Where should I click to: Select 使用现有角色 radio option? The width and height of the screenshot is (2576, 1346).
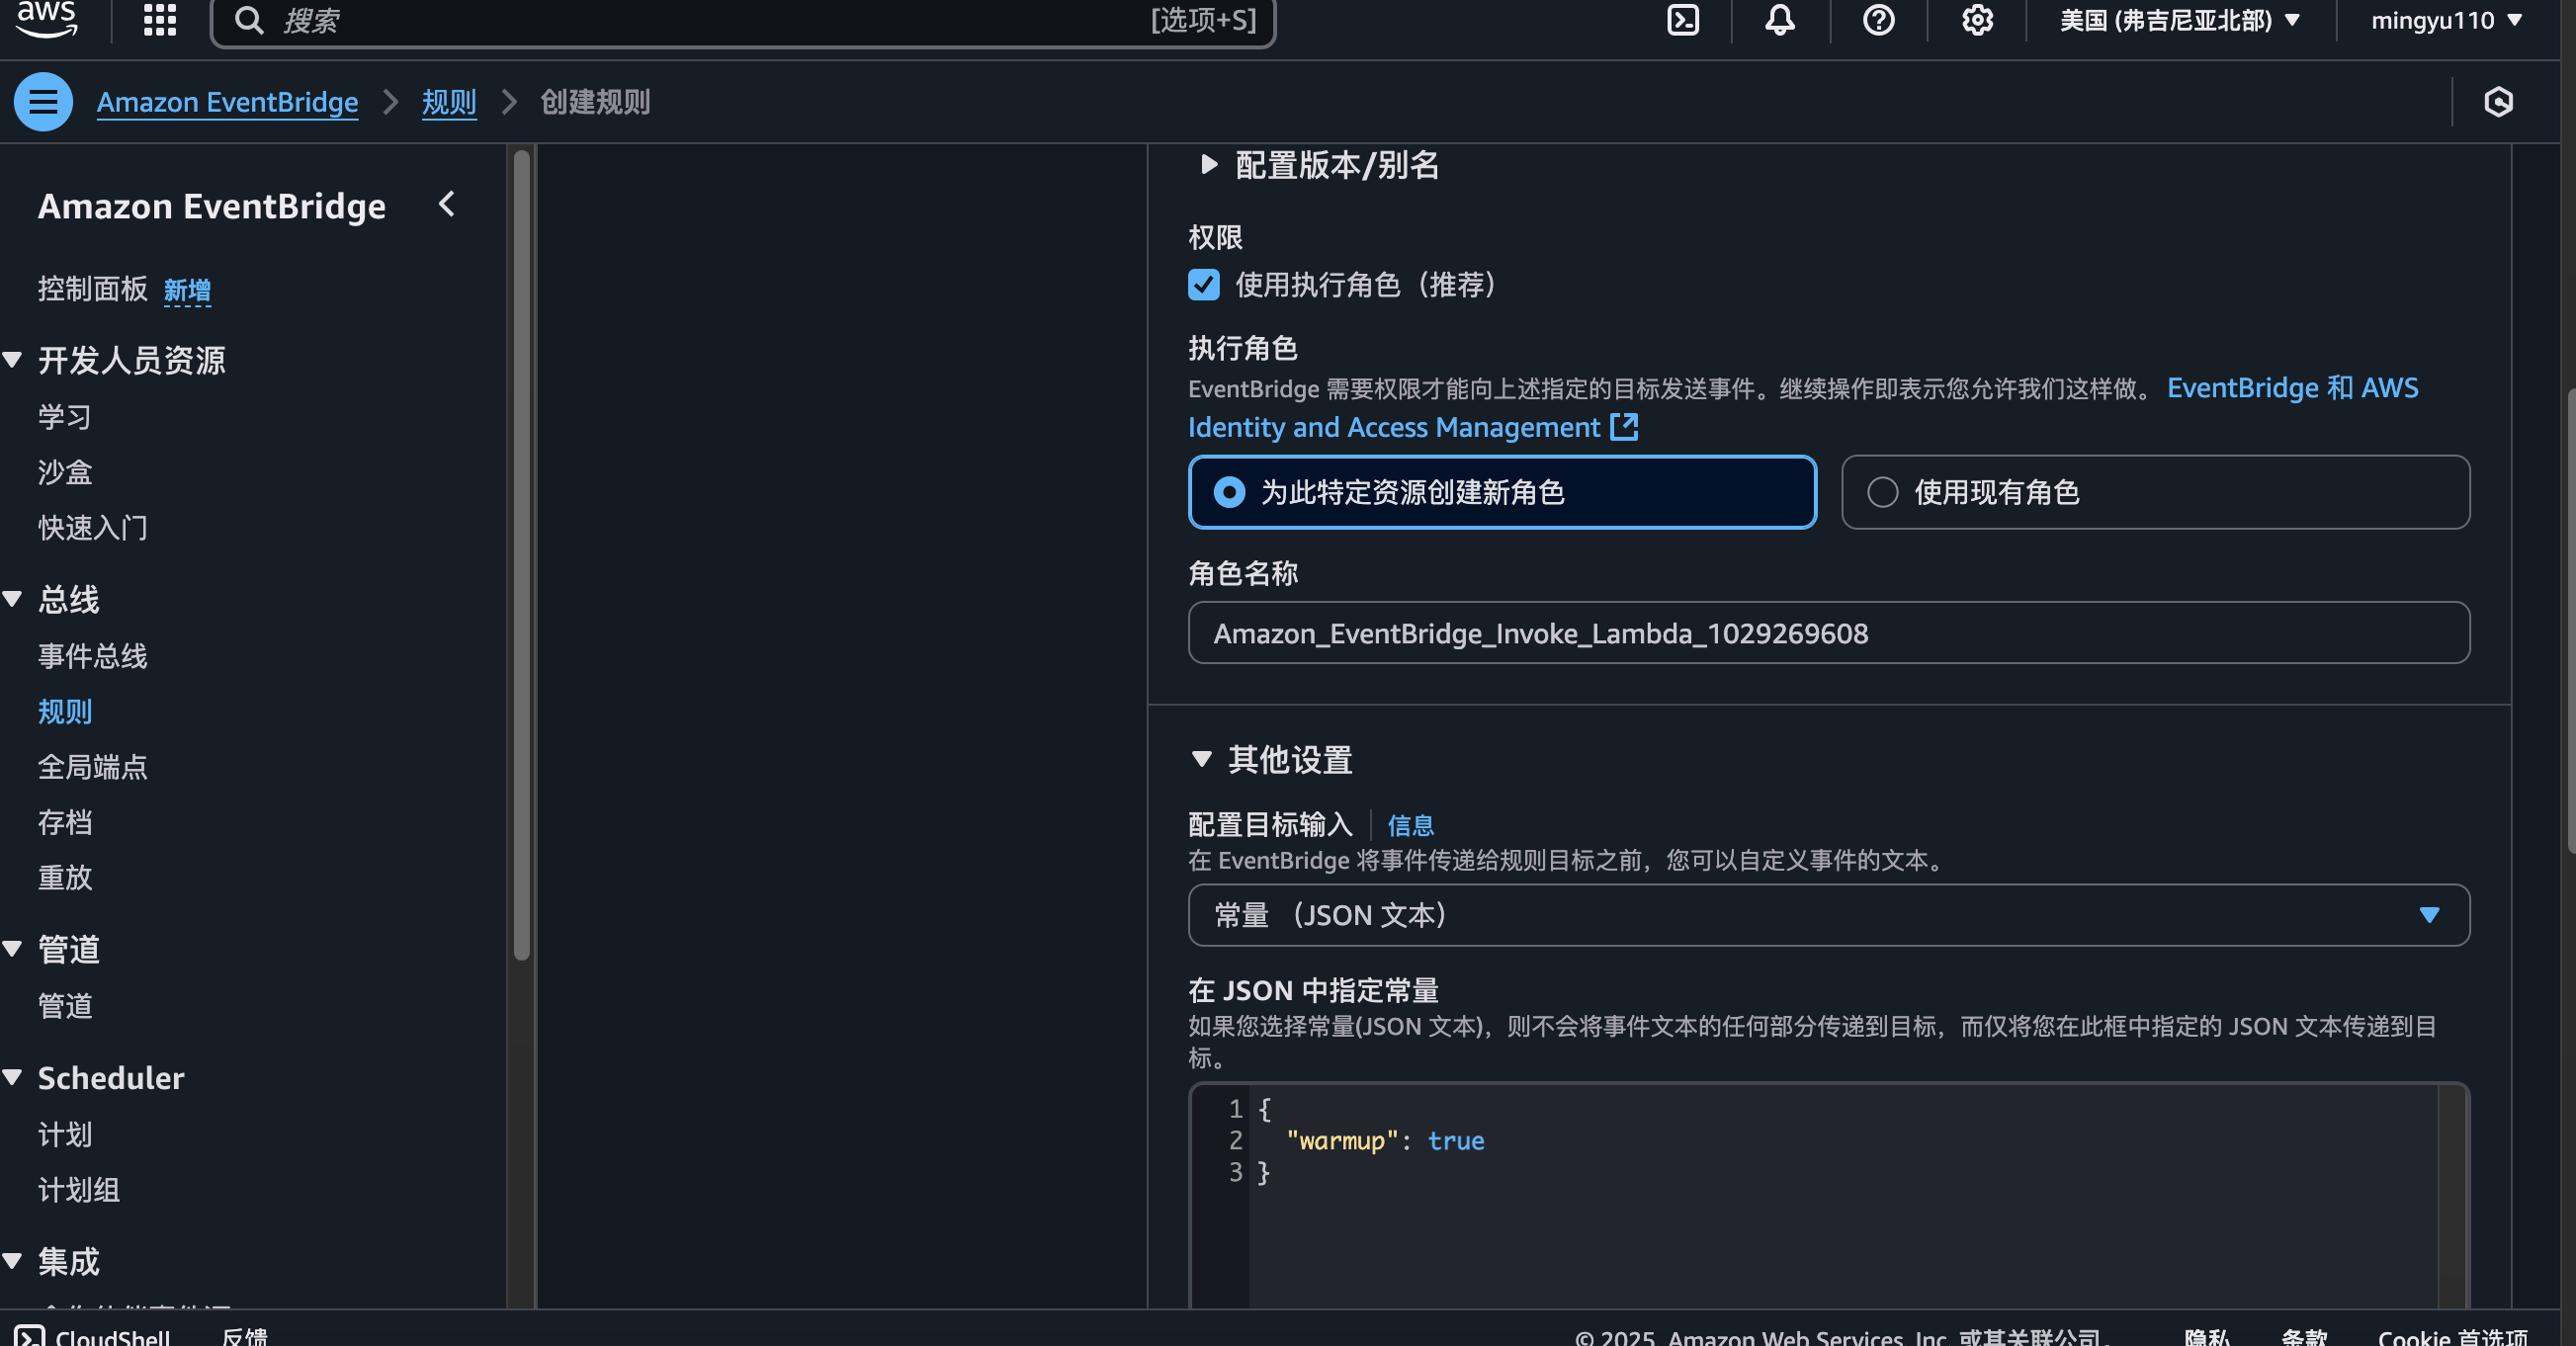2156,492
